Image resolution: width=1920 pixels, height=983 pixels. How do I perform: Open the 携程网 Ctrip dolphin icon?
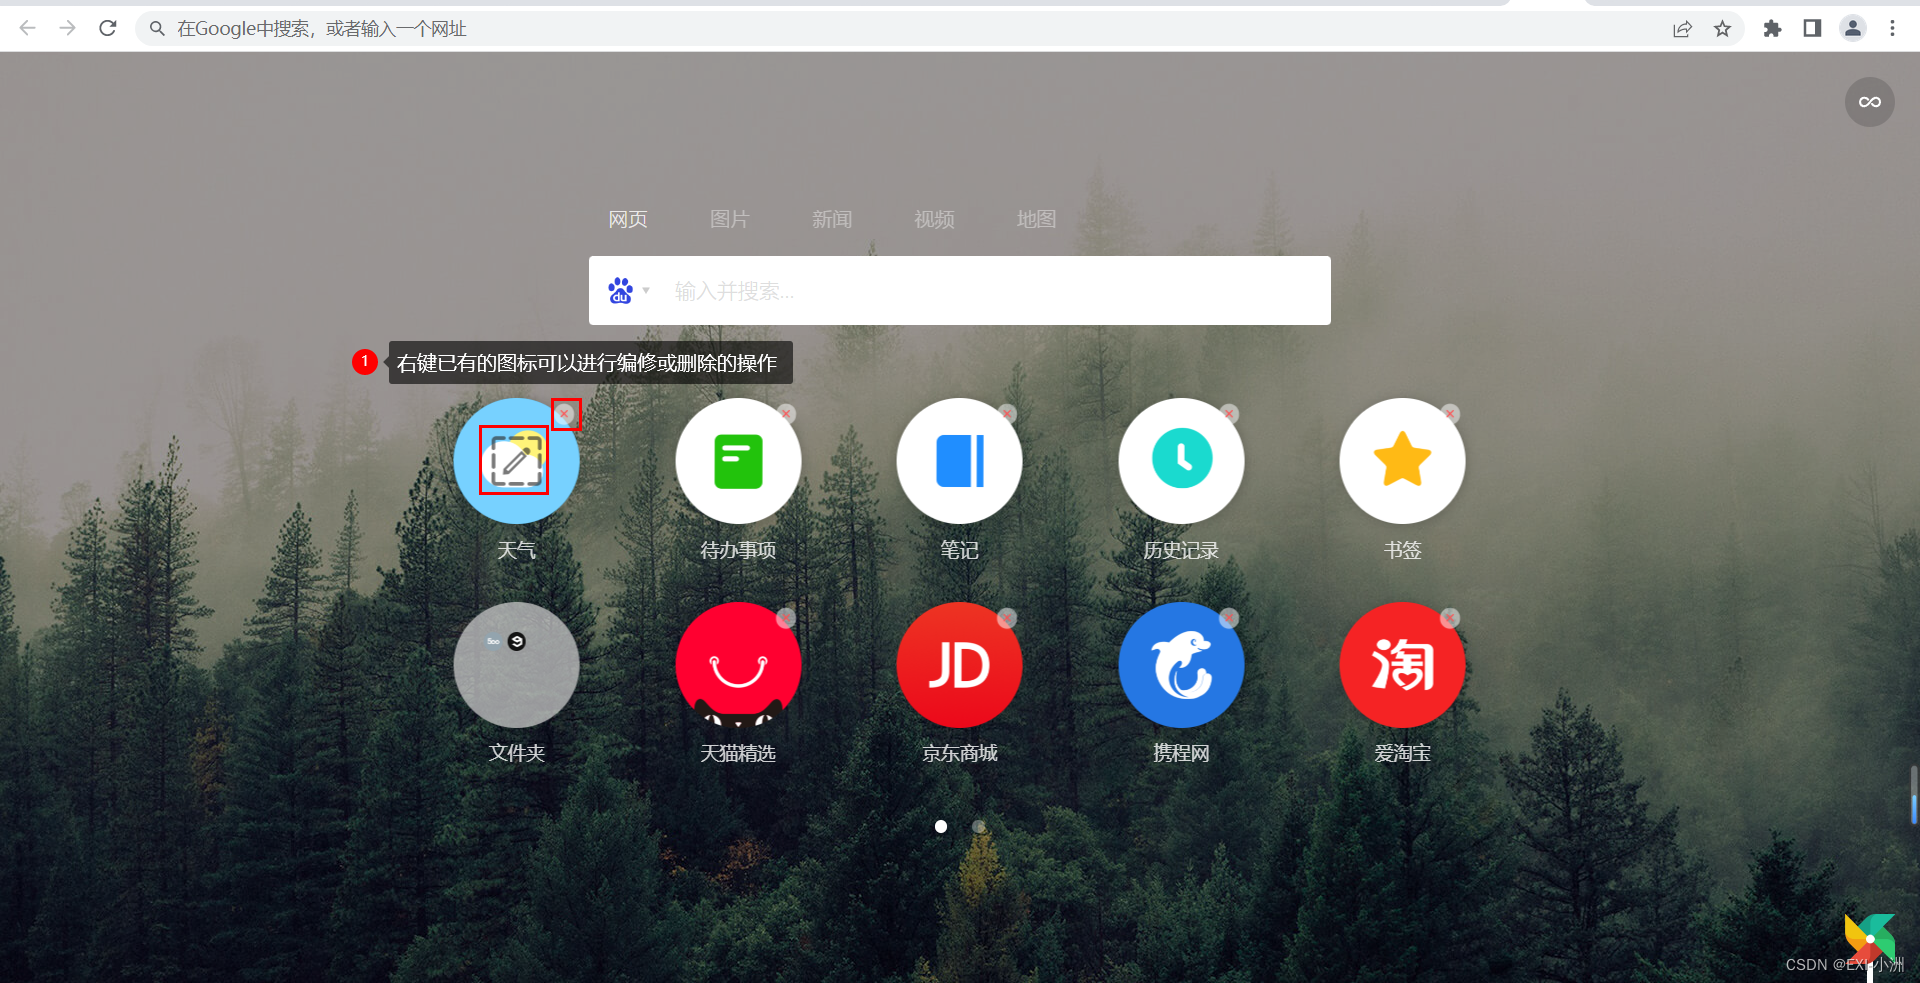[1181, 664]
